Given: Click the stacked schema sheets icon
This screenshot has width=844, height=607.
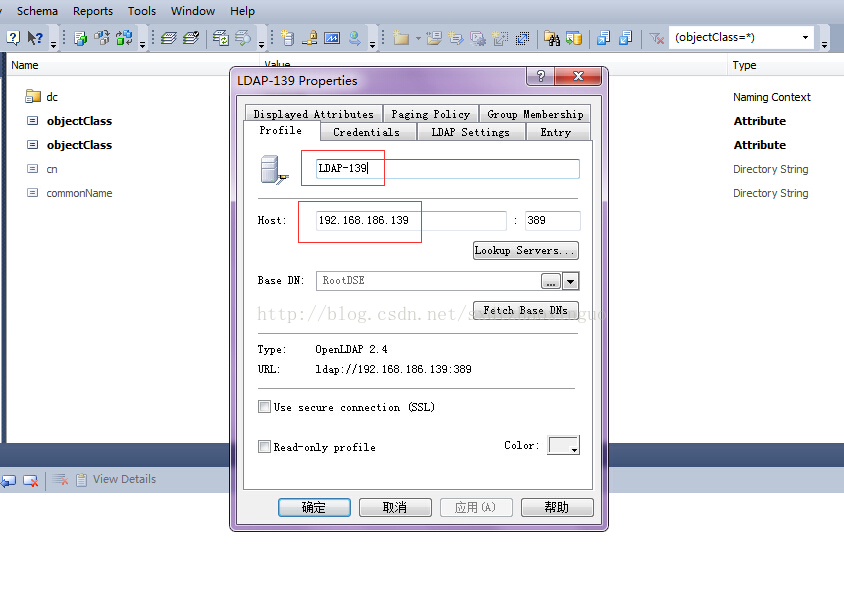Looking at the screenshot, I should (x=169, y=38).
